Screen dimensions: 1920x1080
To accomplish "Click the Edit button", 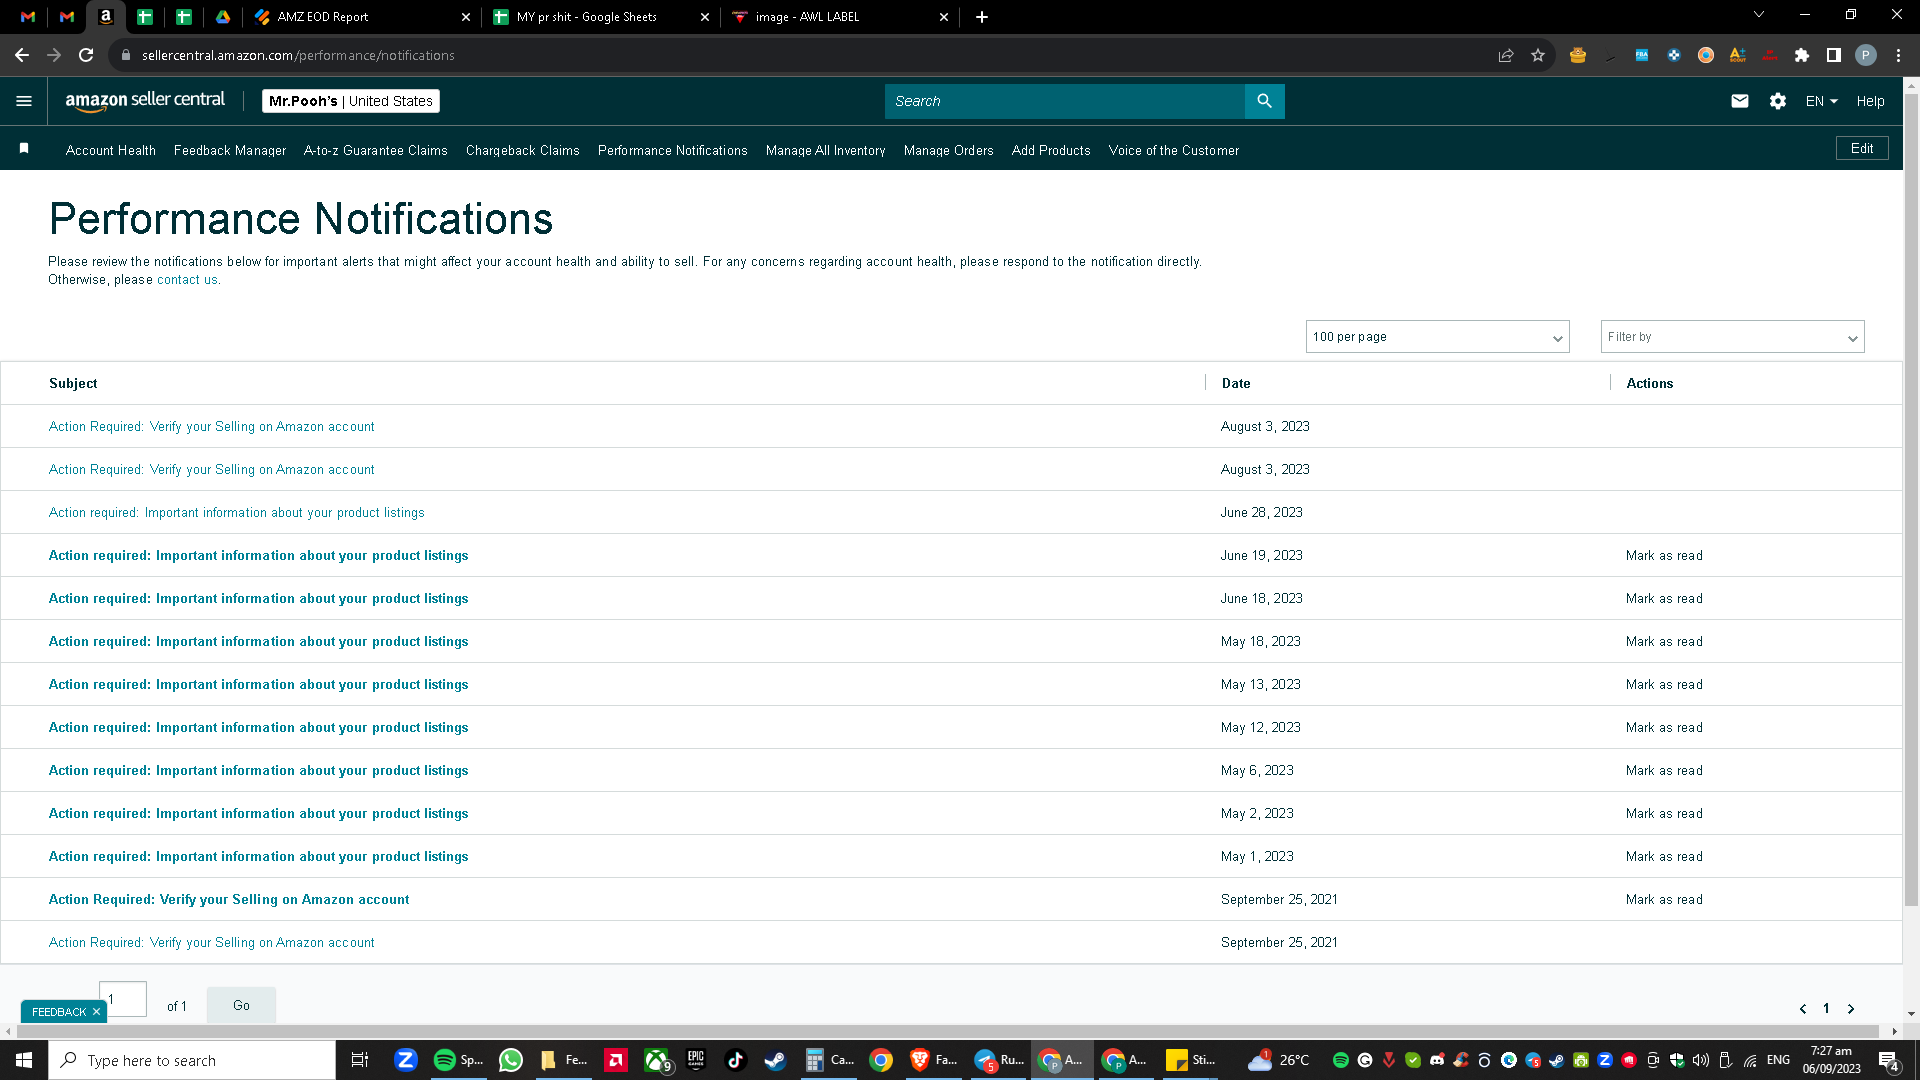I will 1862,148.
